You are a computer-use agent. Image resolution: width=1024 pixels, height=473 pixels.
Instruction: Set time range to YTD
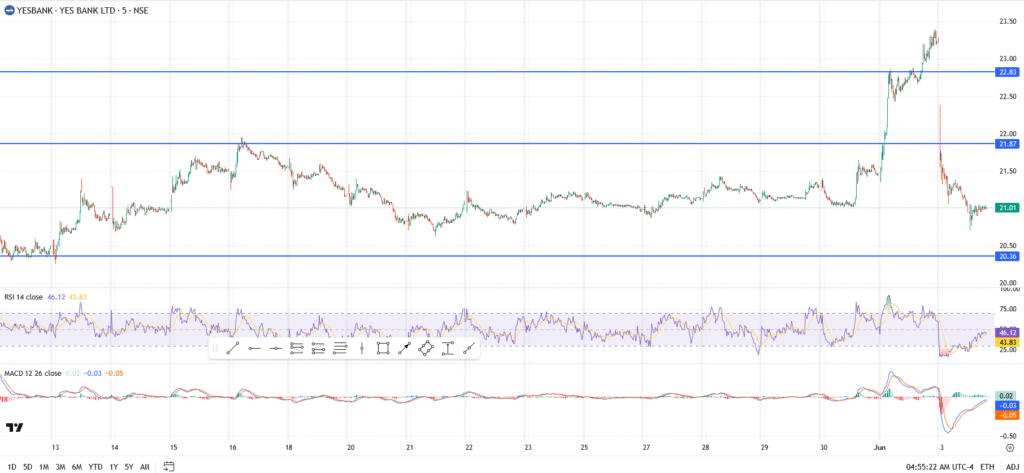coord(96,466)
